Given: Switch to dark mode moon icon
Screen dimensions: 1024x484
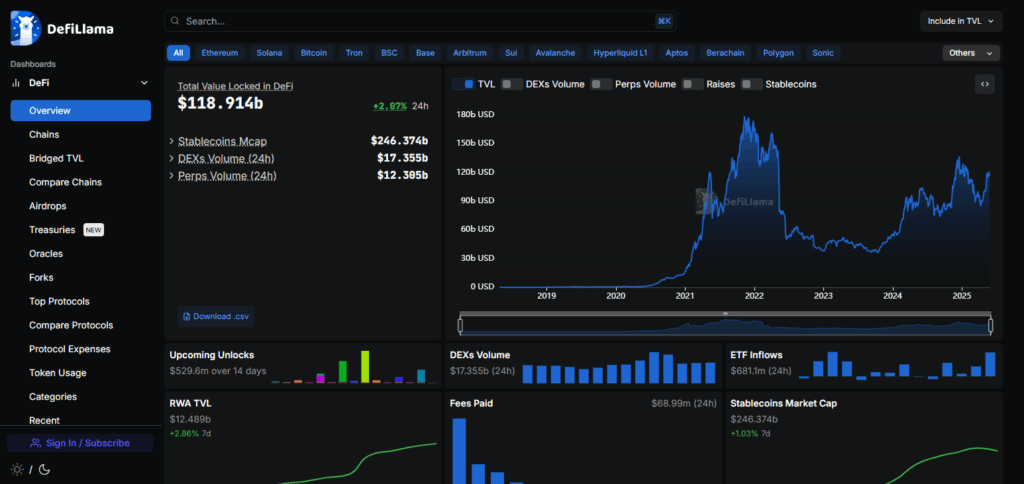Looking at the screenshot, I should coord(43,470).
